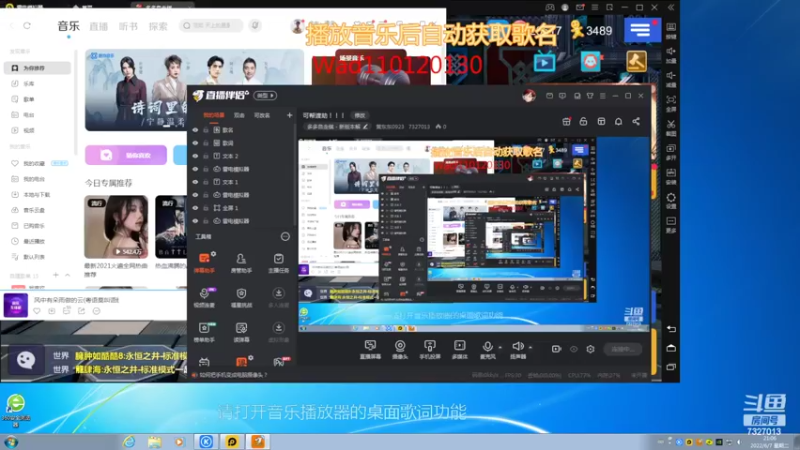Toggle visibility of the 文本 1 source
This screenshot has width=800, height=450.
[x=195, y=182]
